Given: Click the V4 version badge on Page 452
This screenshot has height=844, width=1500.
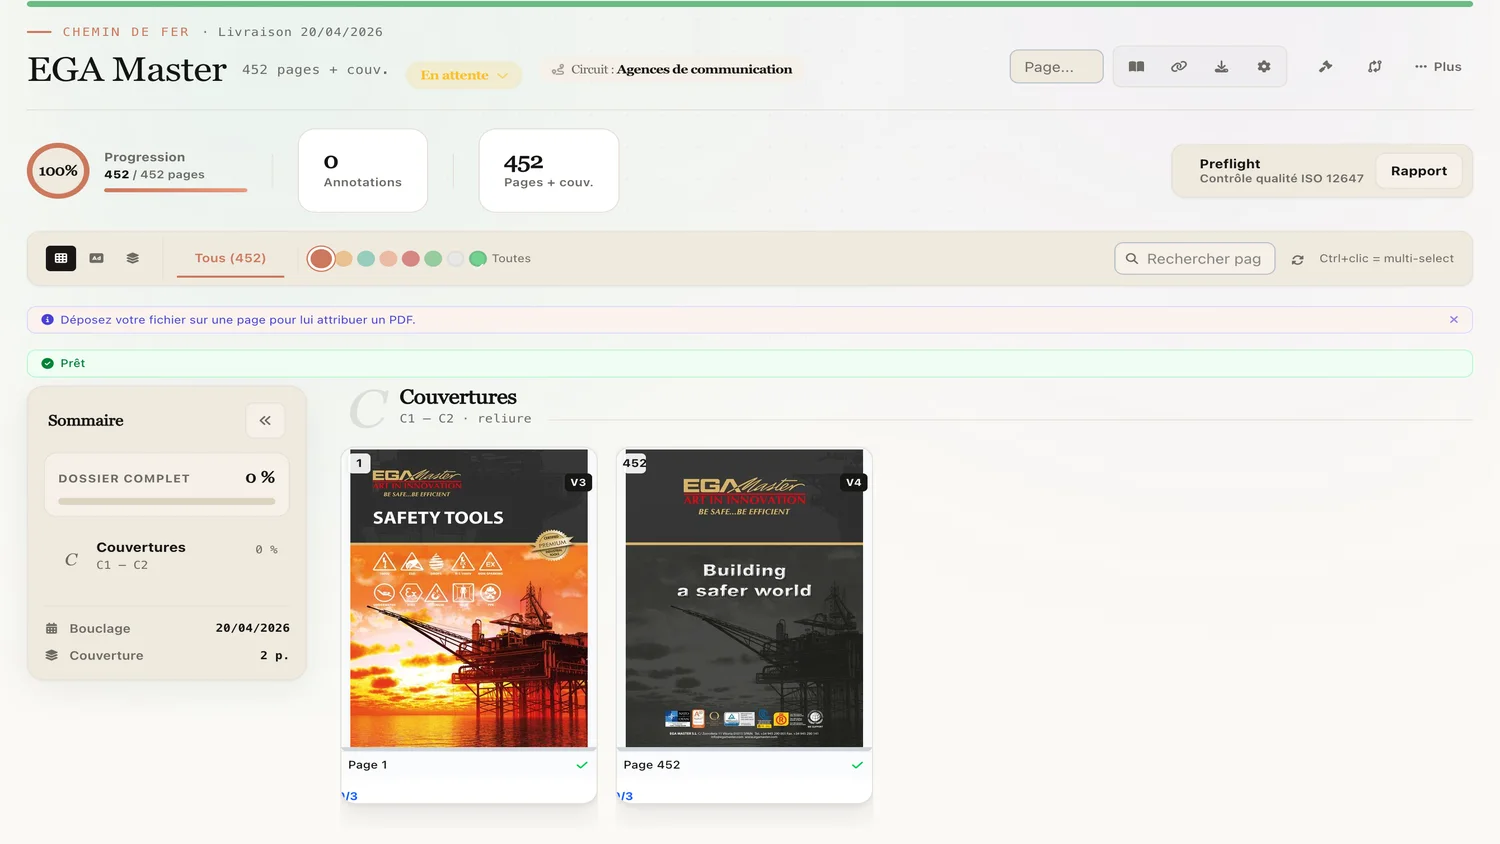Looking at the screenshot, I should point(853,482).
